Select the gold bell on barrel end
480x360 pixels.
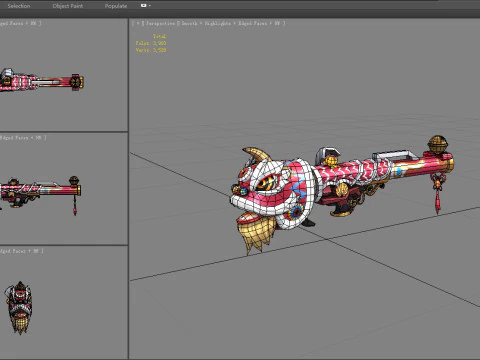click(x=438, y=144)
